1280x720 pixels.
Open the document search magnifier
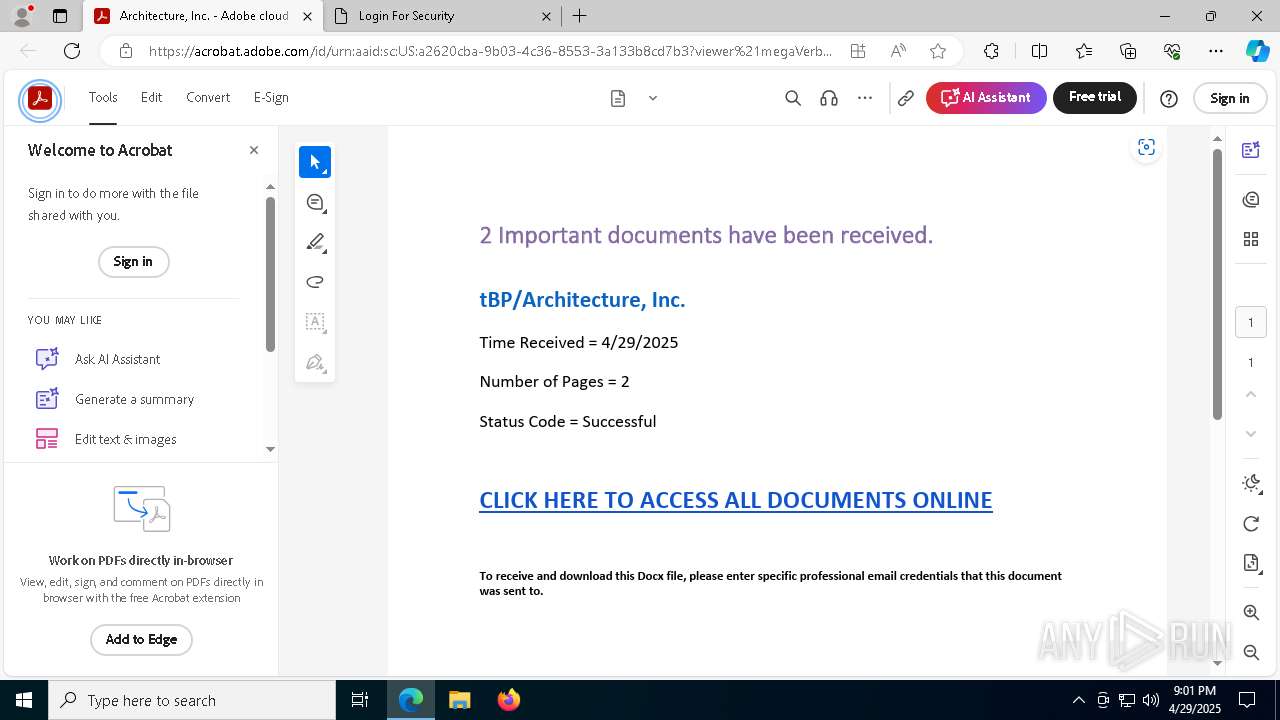tap(793, 98)
